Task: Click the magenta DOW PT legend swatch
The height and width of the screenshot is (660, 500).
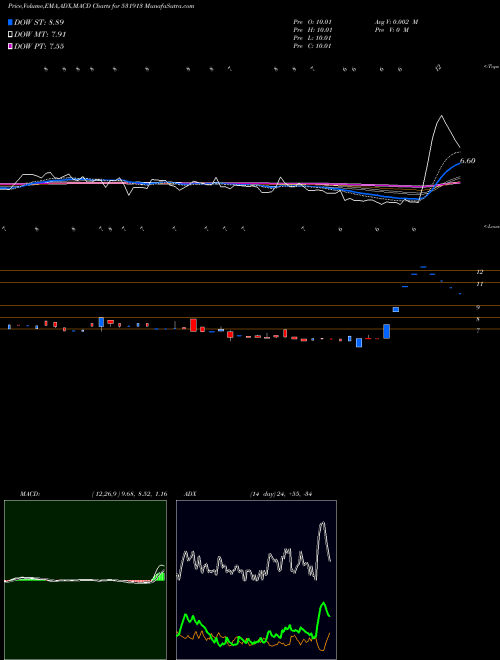Action: 11,47
